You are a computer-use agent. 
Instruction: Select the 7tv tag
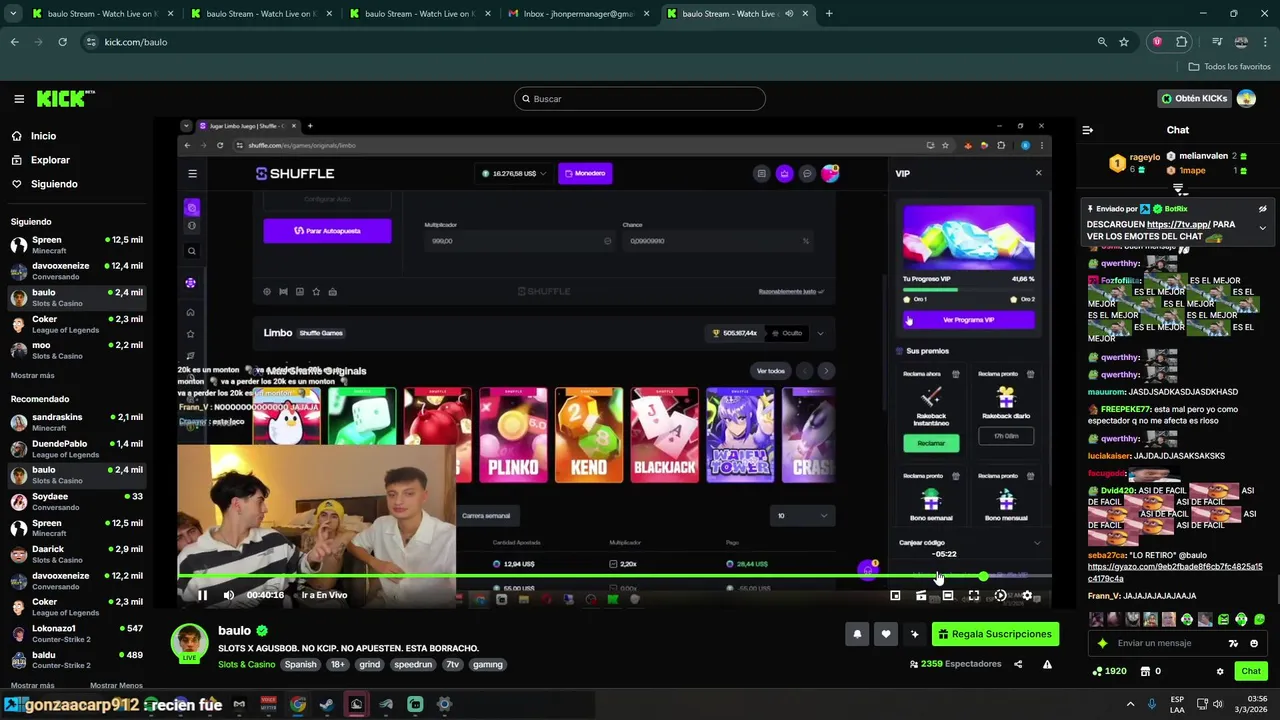pos(452,664)
